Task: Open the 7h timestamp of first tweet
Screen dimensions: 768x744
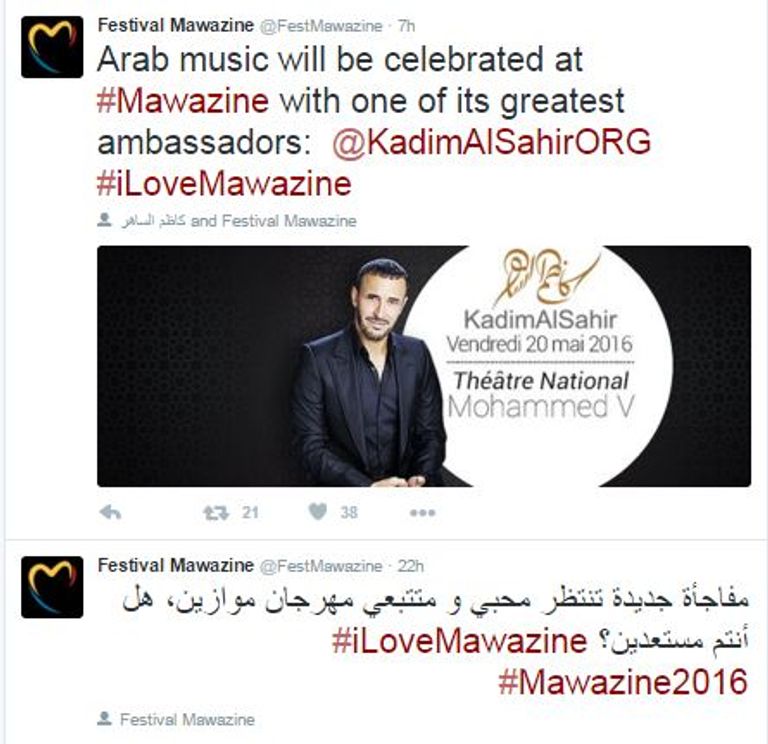Action: pos(407,25)
